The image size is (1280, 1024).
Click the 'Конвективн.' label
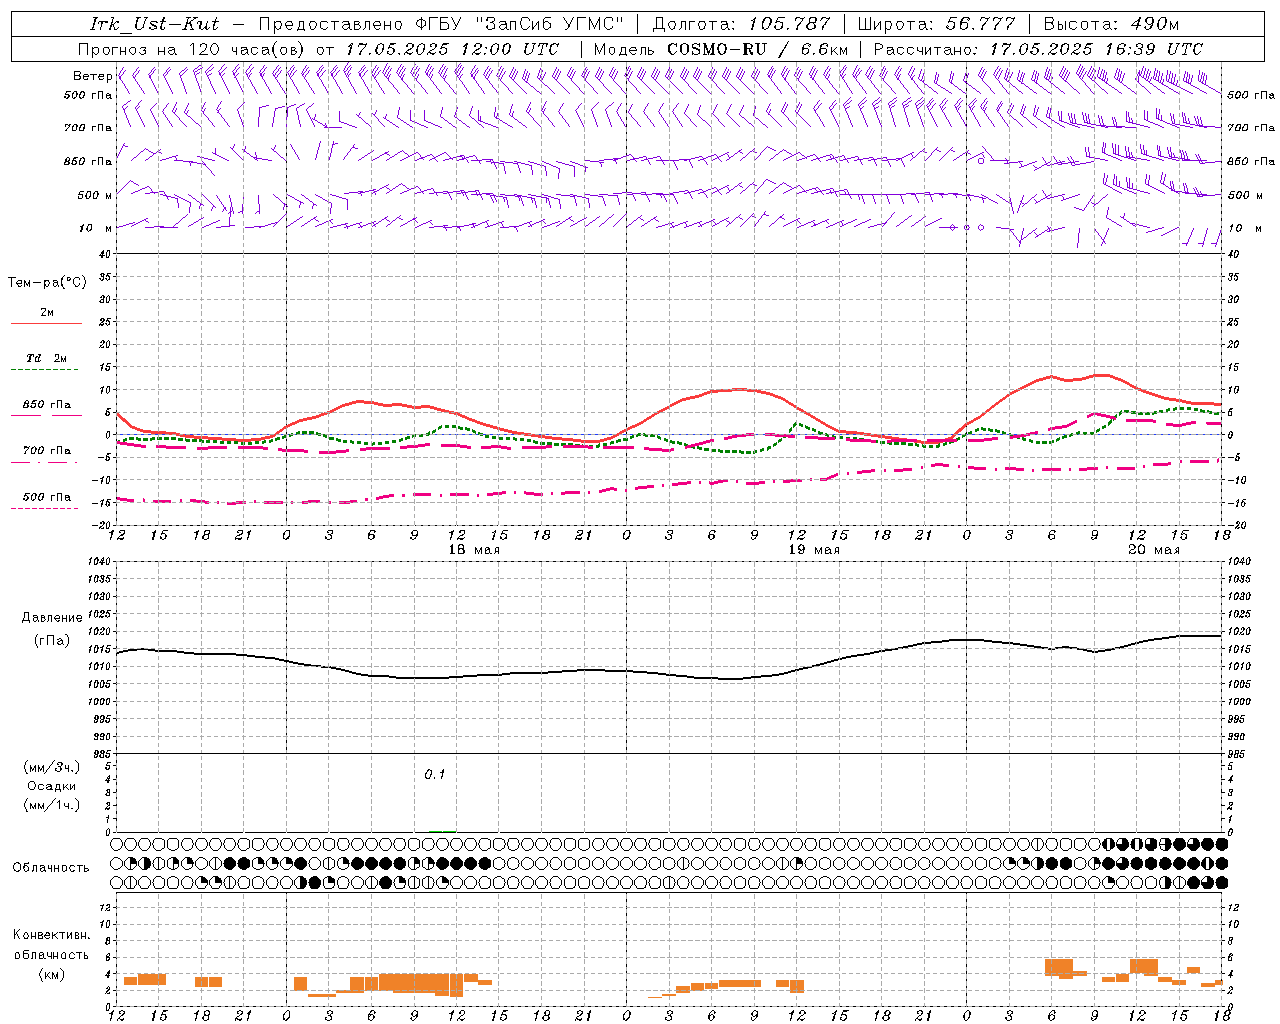tap(51, 935)
